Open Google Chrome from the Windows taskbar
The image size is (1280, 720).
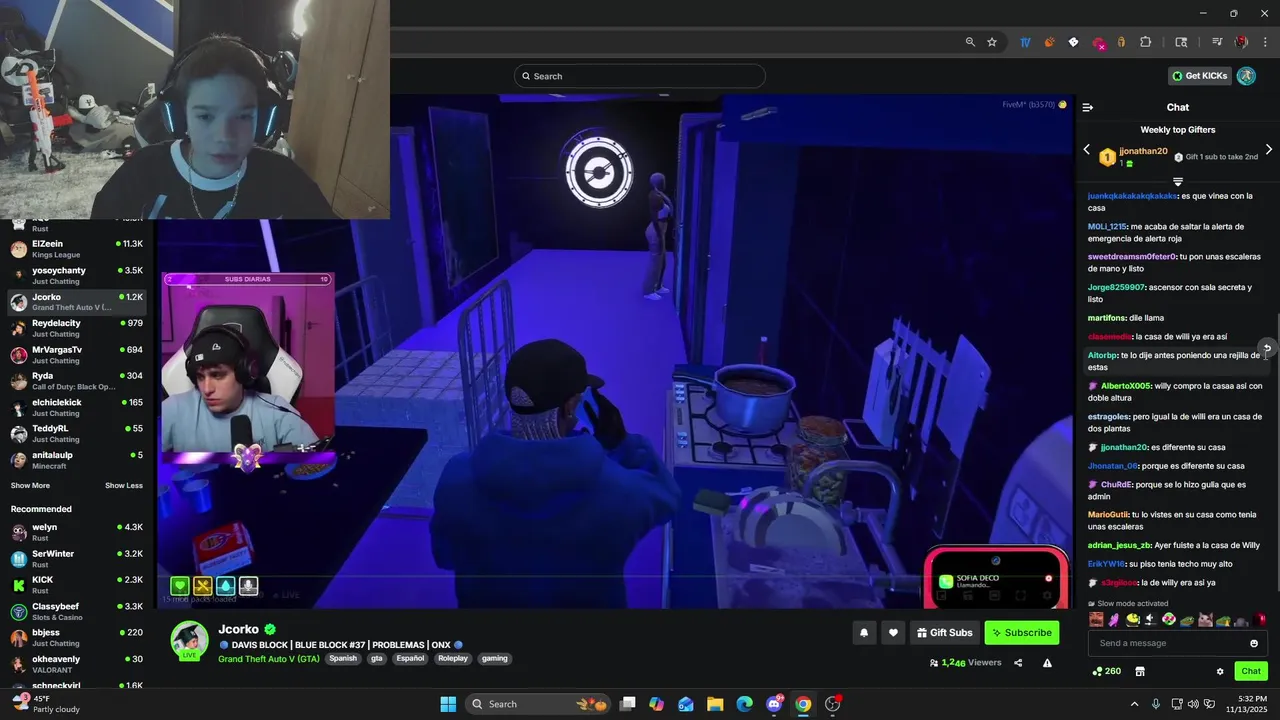(x=803, y=704)
